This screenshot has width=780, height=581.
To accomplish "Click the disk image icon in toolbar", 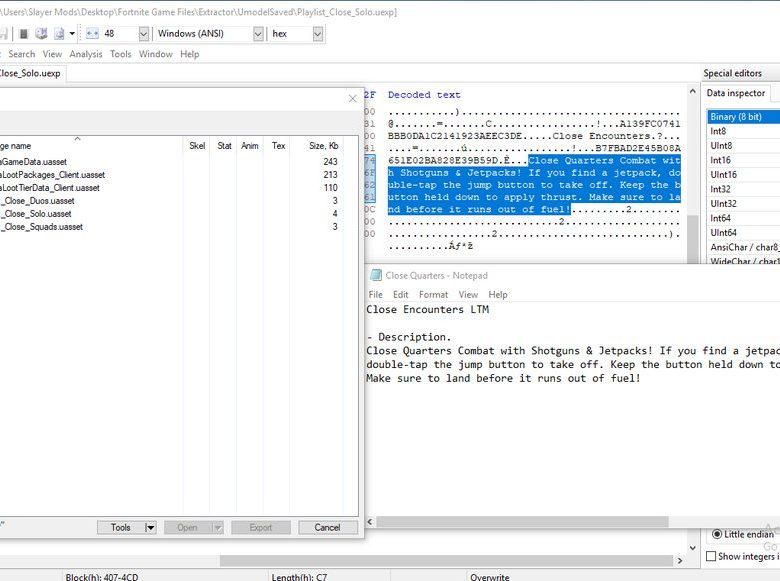I will (x=43, y=33).
